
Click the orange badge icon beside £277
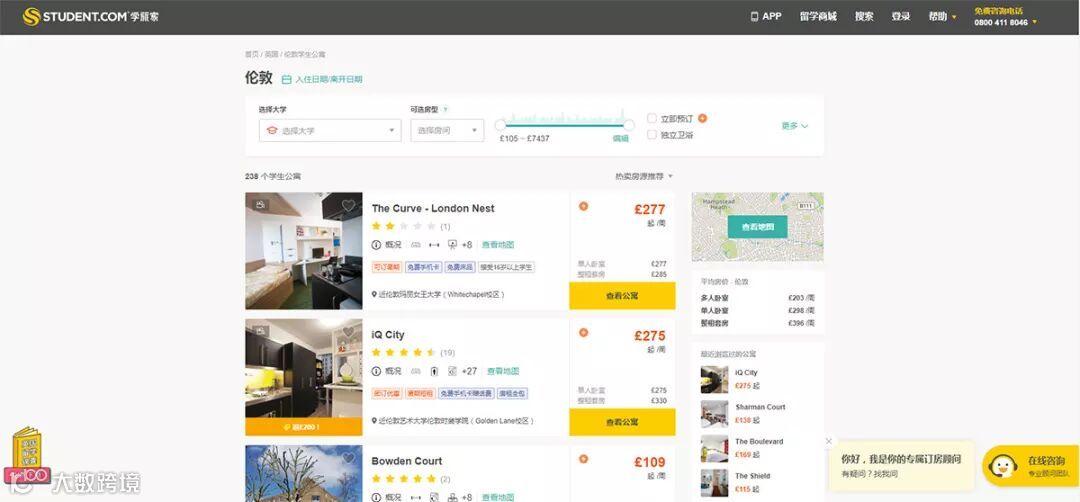pos(583,206)
